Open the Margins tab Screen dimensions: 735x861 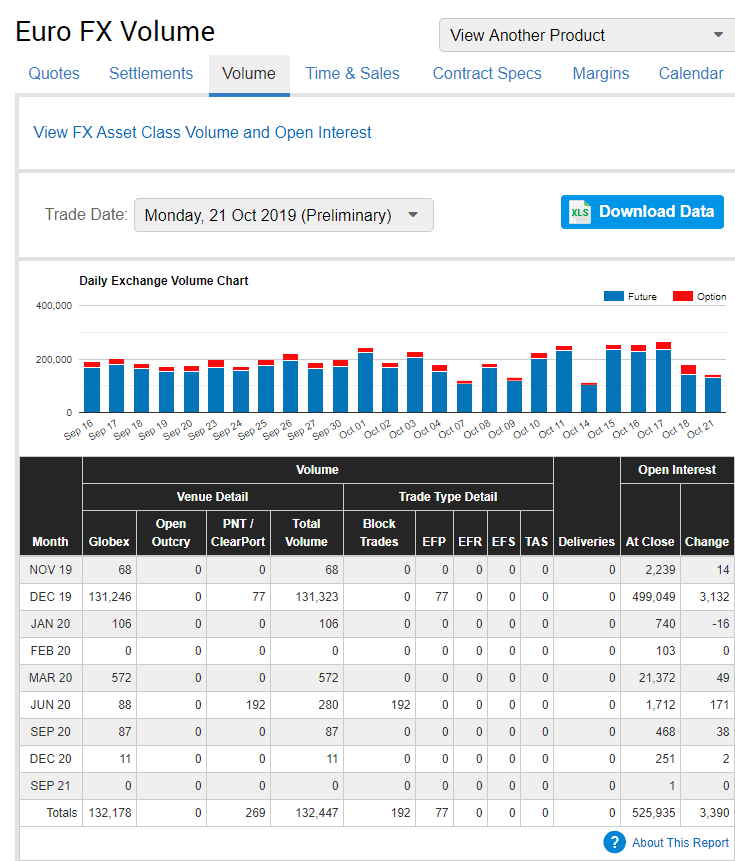(x=601, y=74)
